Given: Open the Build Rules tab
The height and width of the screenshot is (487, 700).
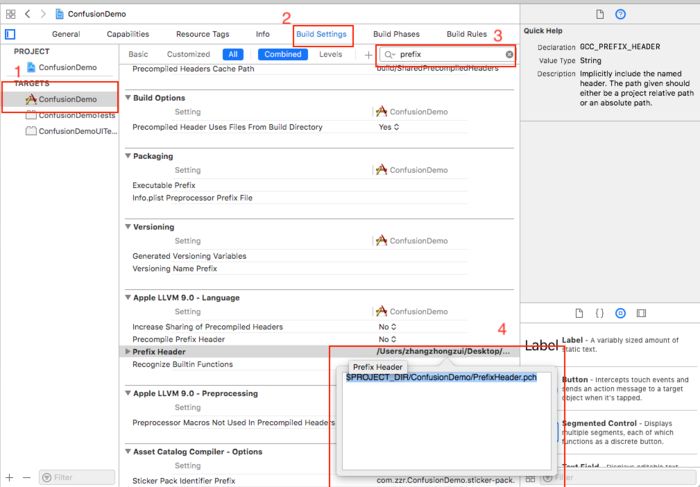Looking at the screenshot, I should click(x=467, y=34).
